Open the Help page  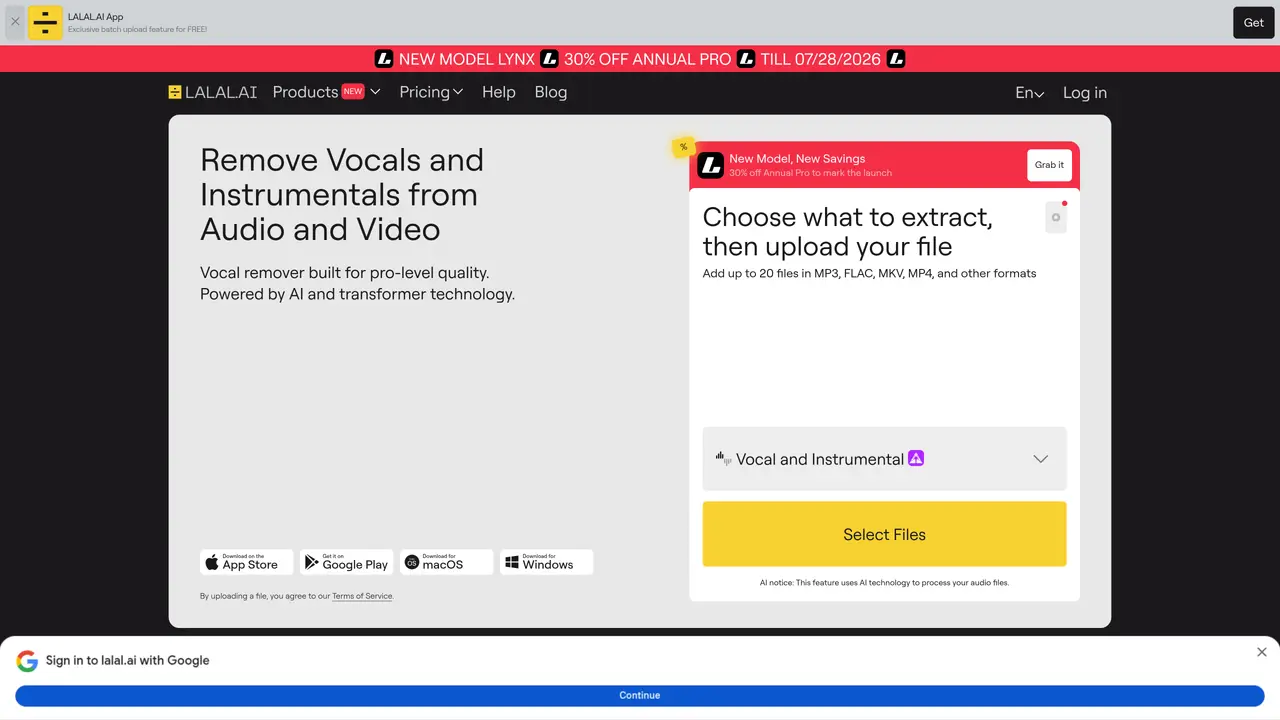499,92
